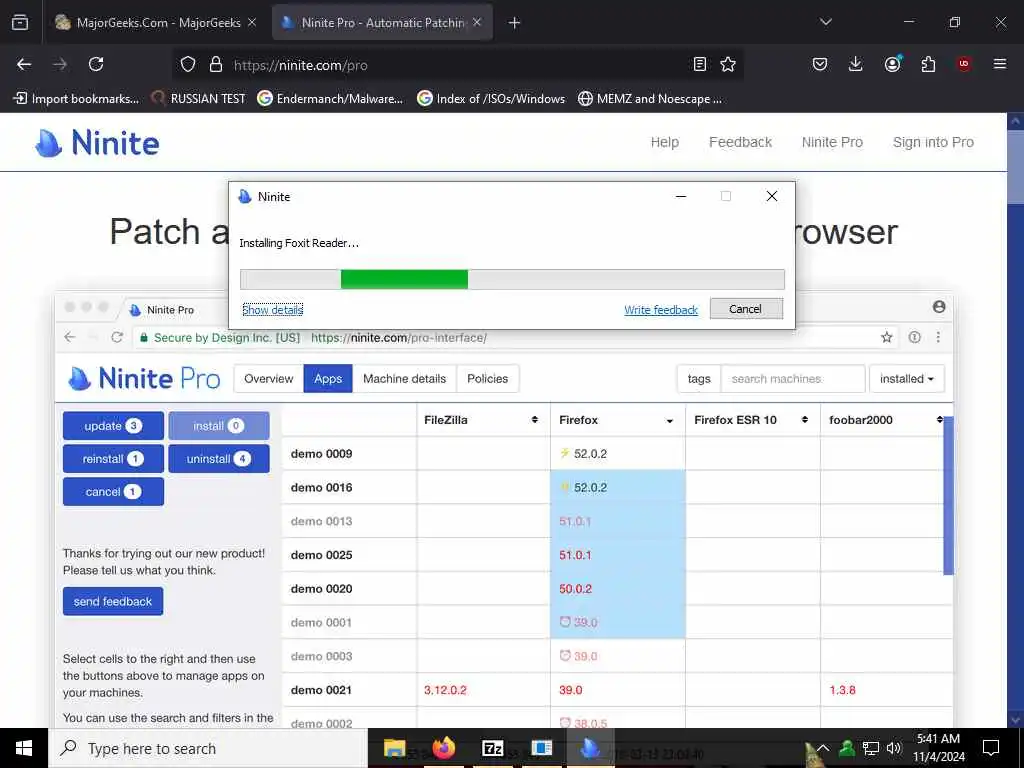Open the RUSSIAN TEST bookmark
Viewport: 1024px width, 768px height.
click(199, 99)
